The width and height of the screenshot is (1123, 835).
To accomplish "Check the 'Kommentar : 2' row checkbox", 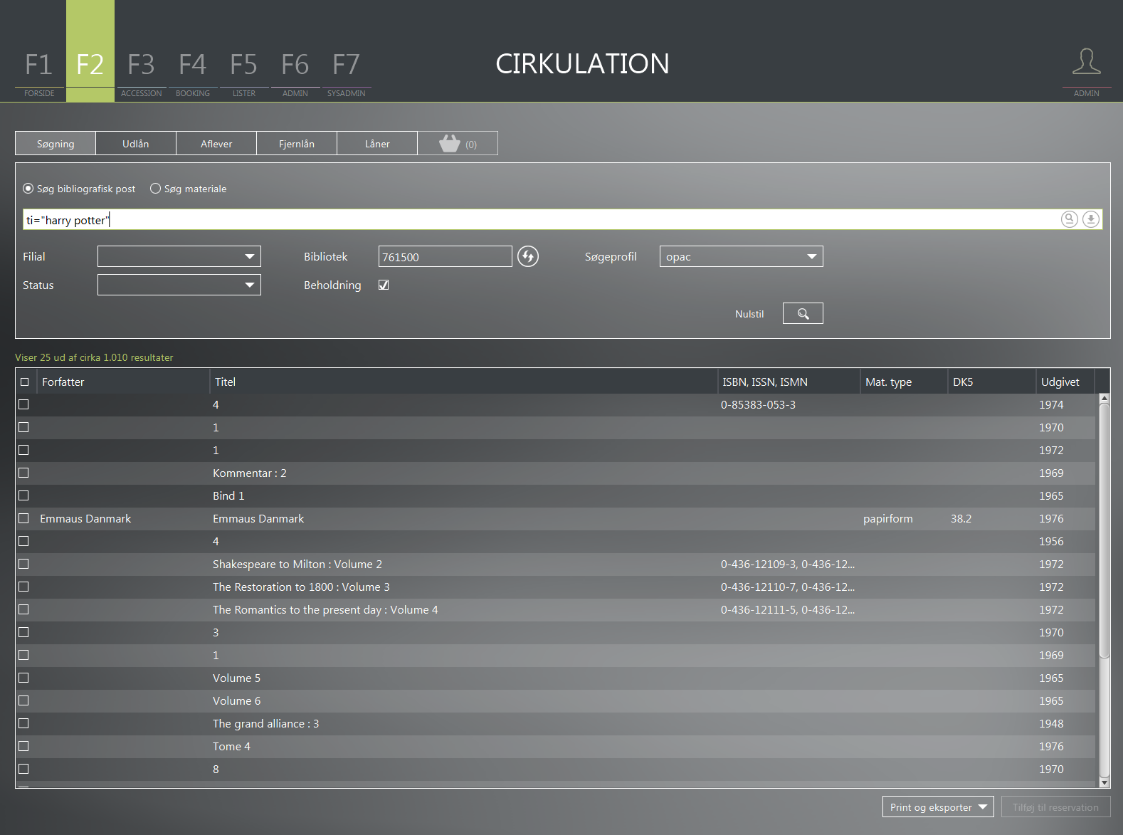I will pyautogui.click(x=24, y=473).
